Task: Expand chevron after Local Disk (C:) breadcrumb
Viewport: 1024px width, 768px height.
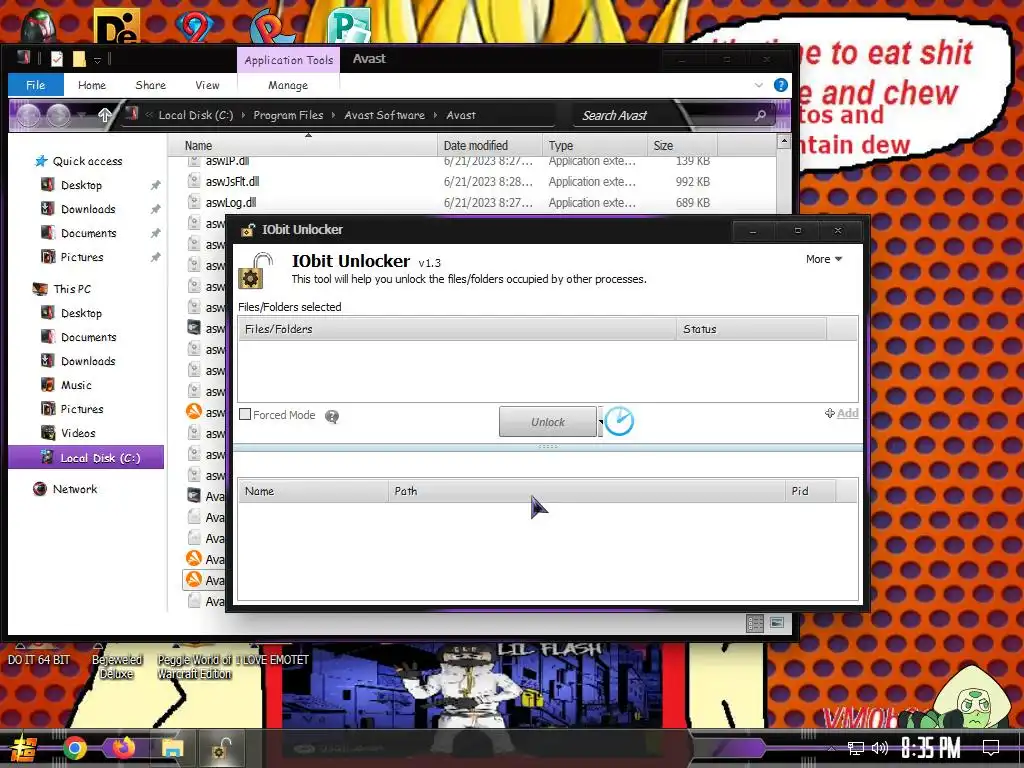Action: (x=244, y=115)
